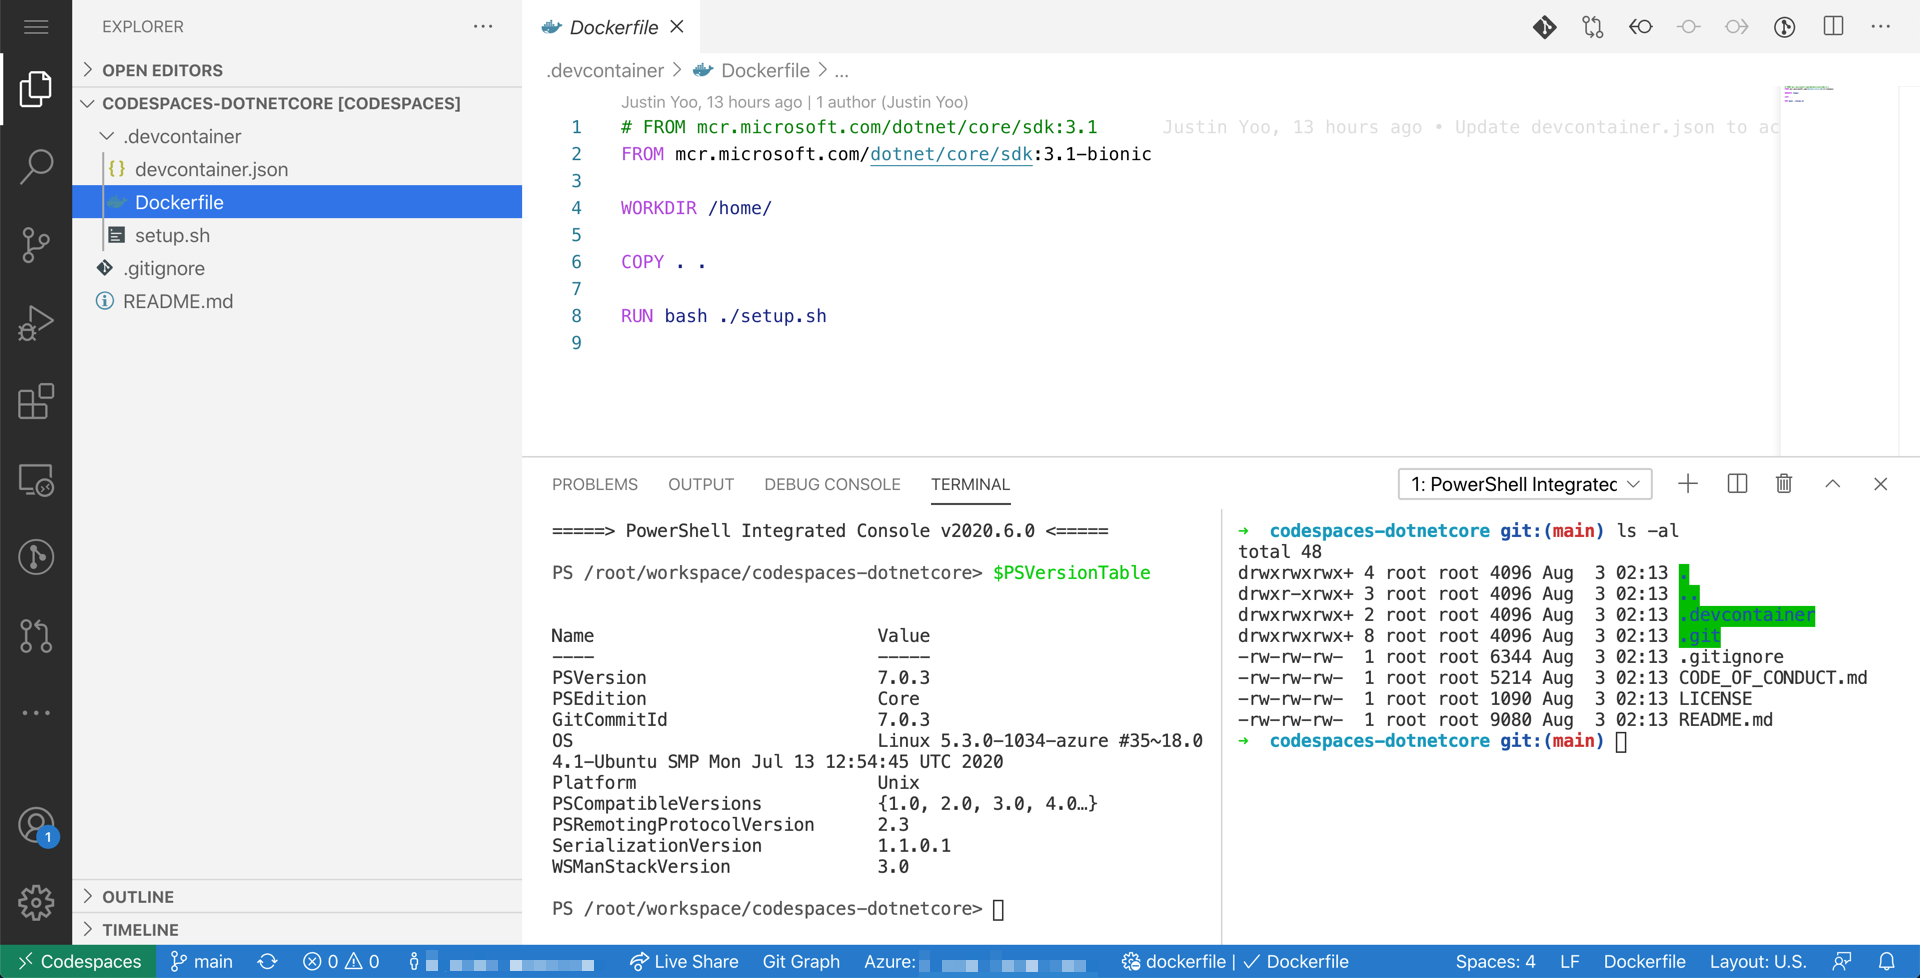
Task: Open the Extensions view
Action: coord(36,401)
